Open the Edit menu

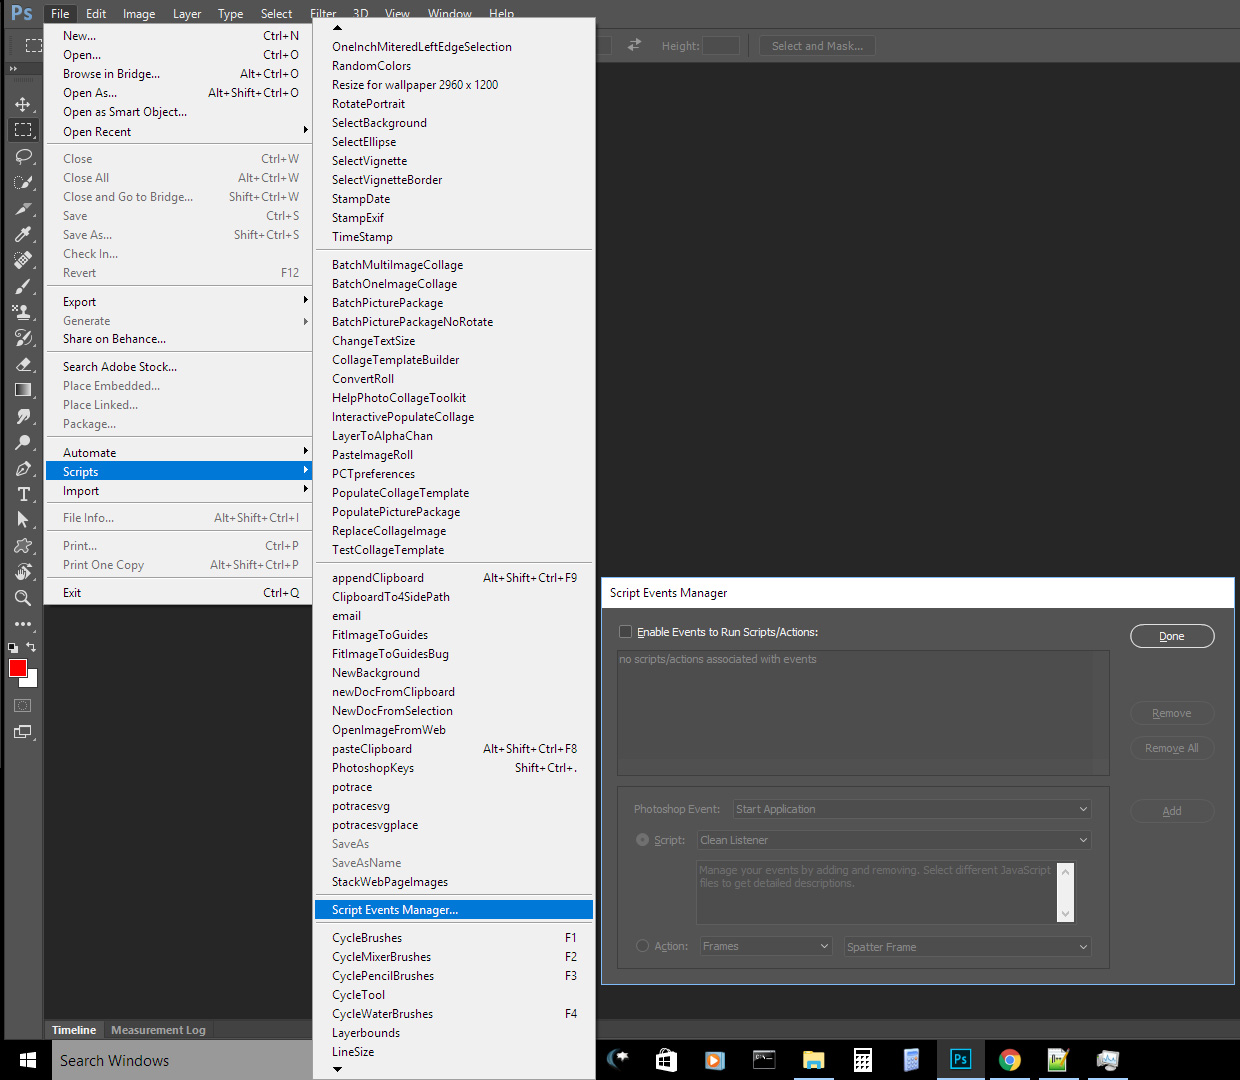(96, 13)
